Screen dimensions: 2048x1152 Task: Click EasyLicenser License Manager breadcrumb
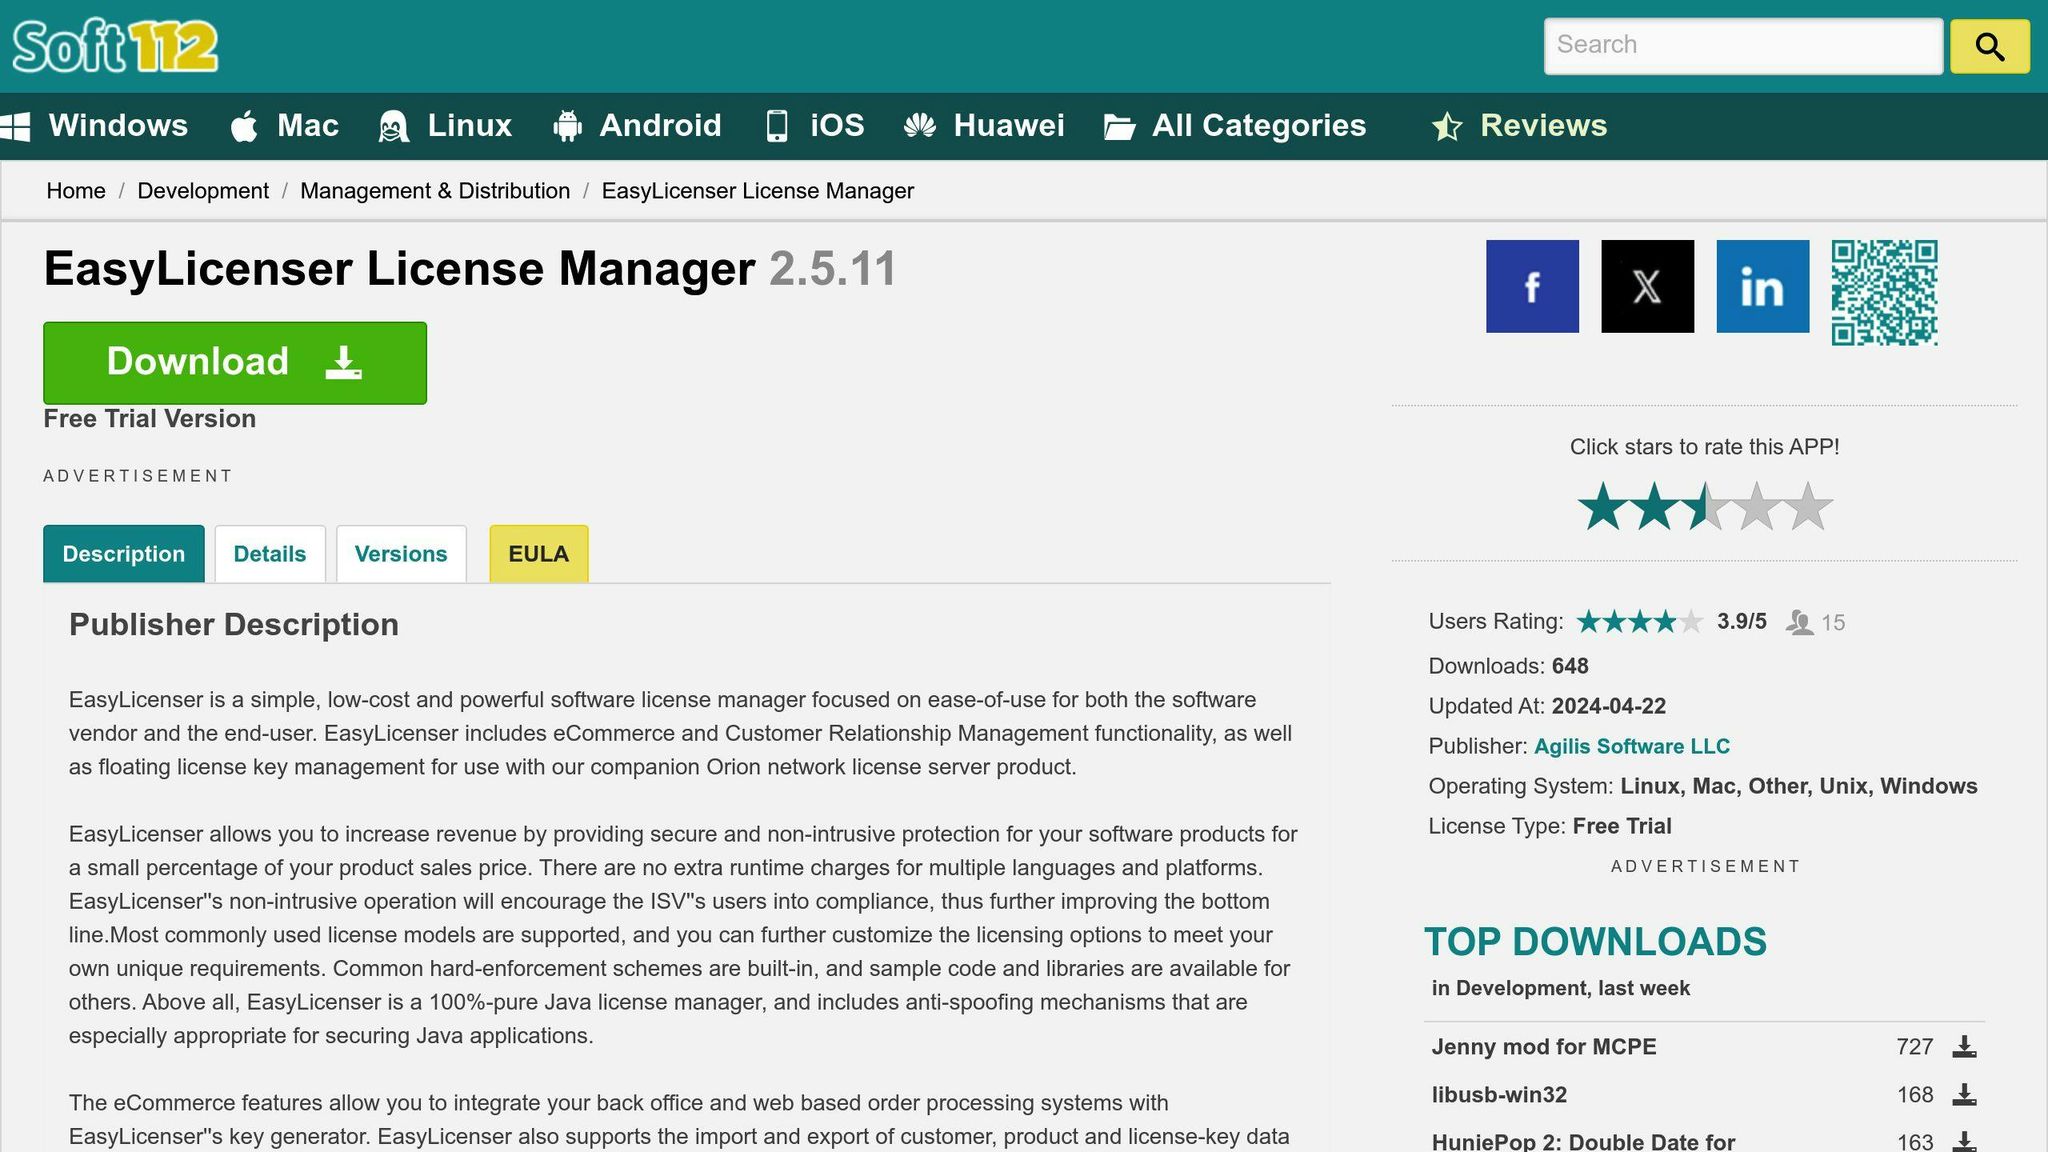[x=758, y=191]
